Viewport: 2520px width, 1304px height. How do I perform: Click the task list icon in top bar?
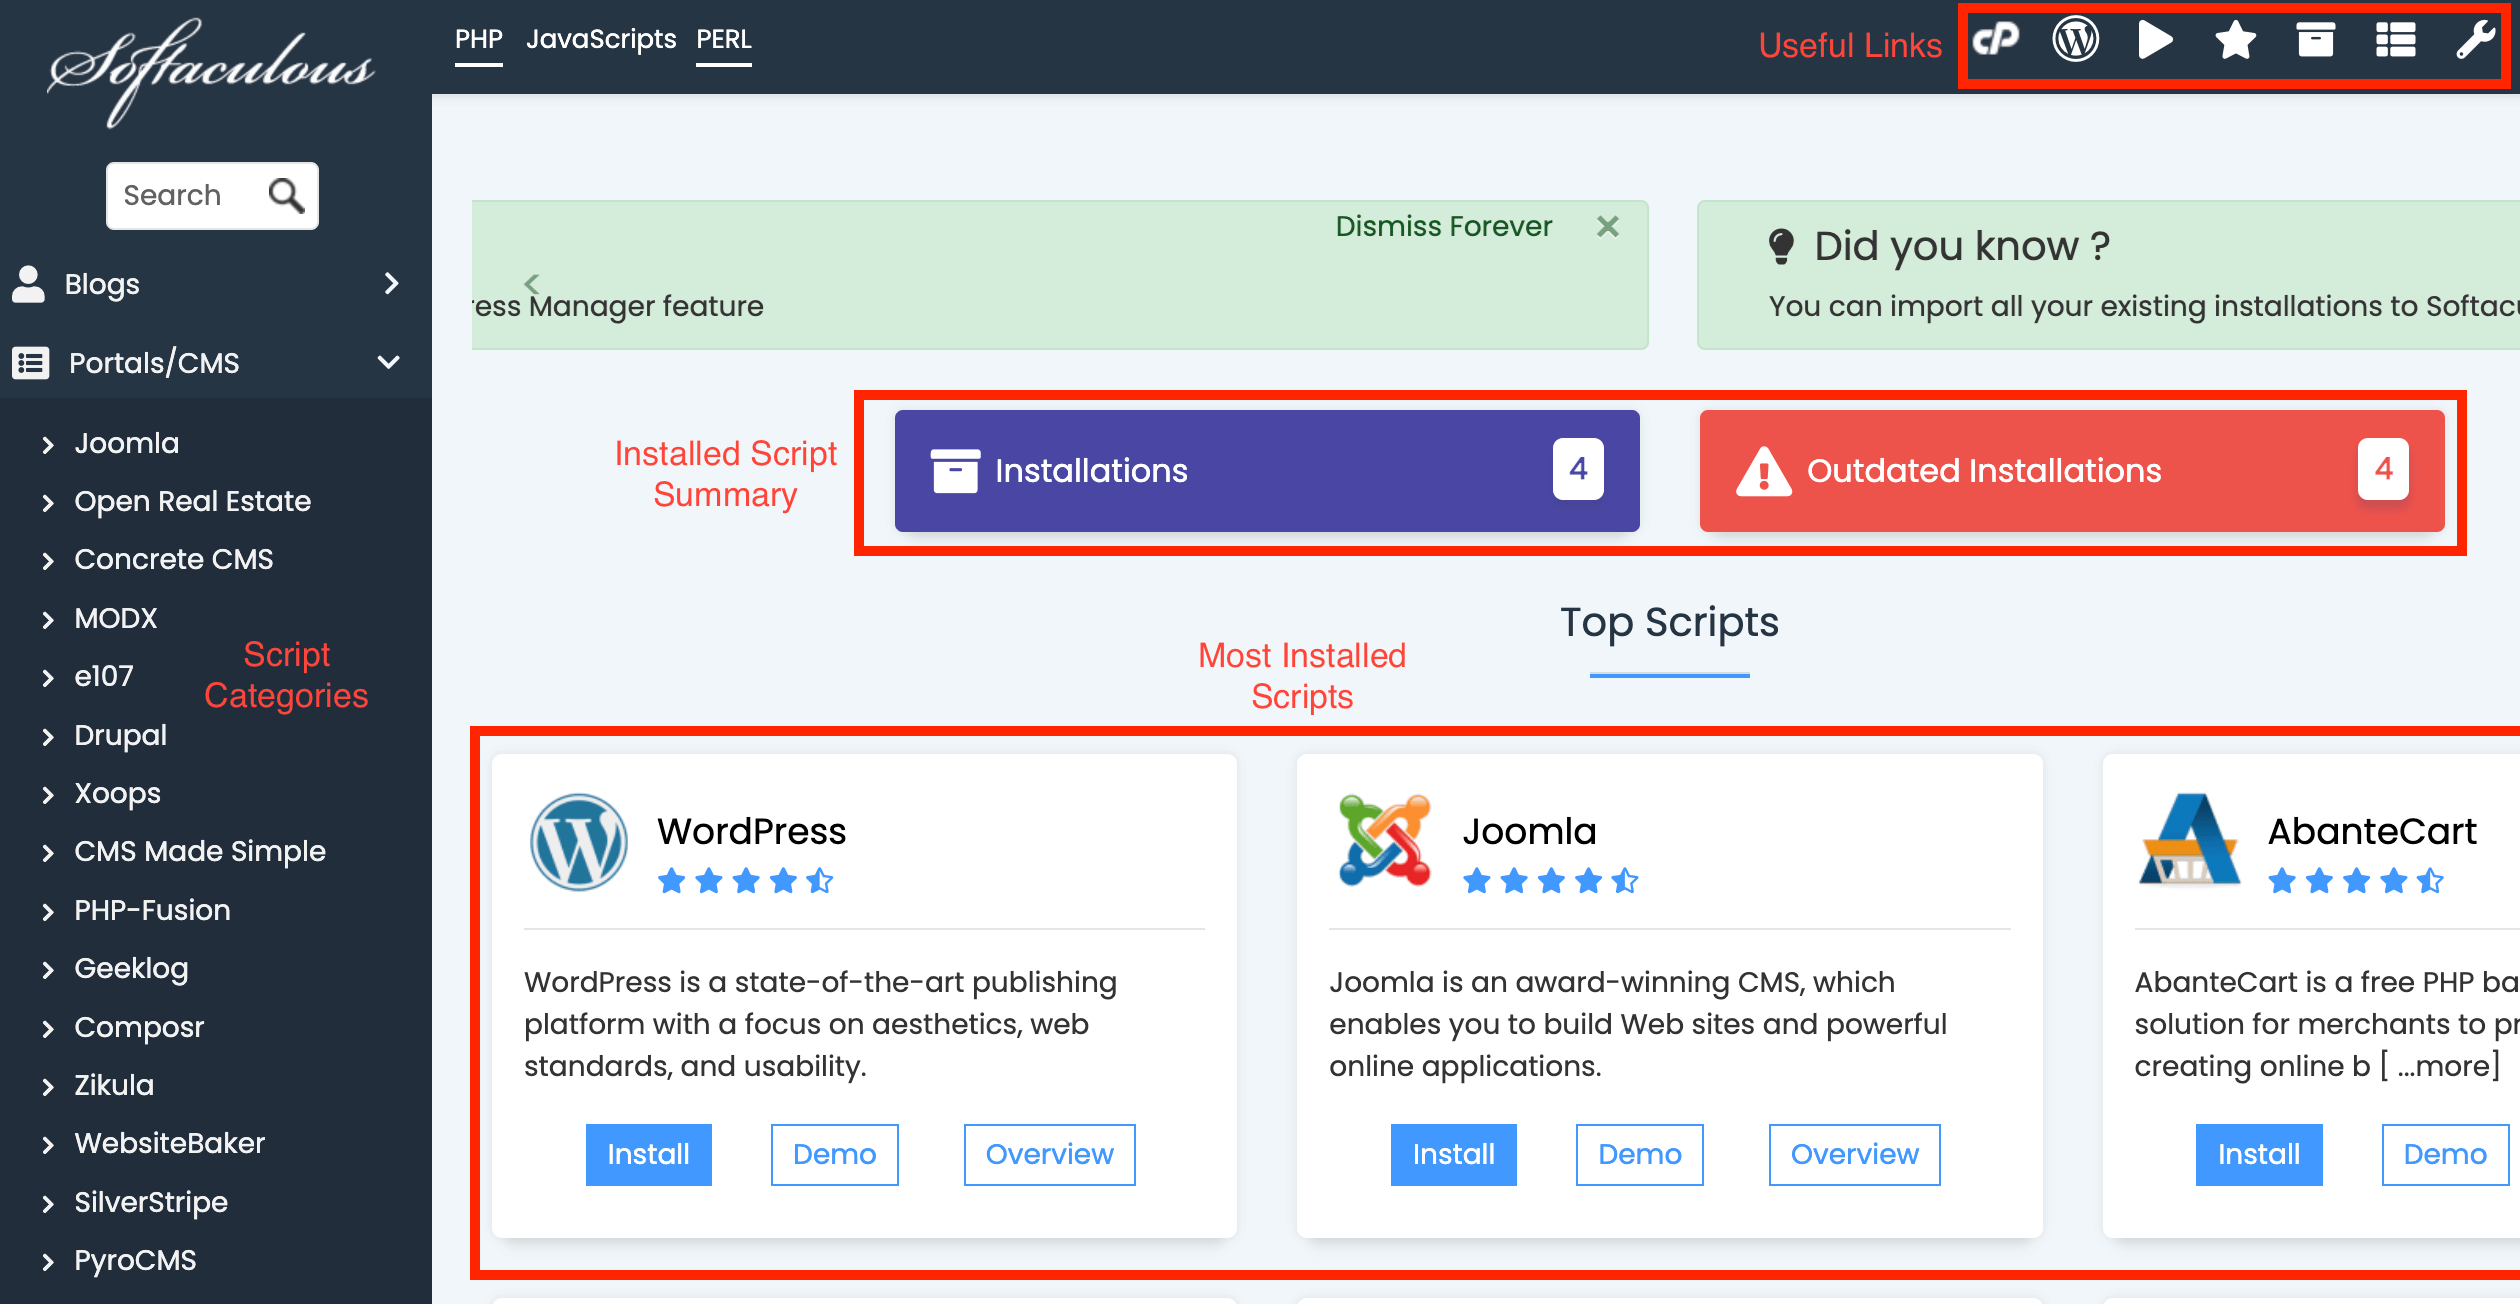point(2395,40)
